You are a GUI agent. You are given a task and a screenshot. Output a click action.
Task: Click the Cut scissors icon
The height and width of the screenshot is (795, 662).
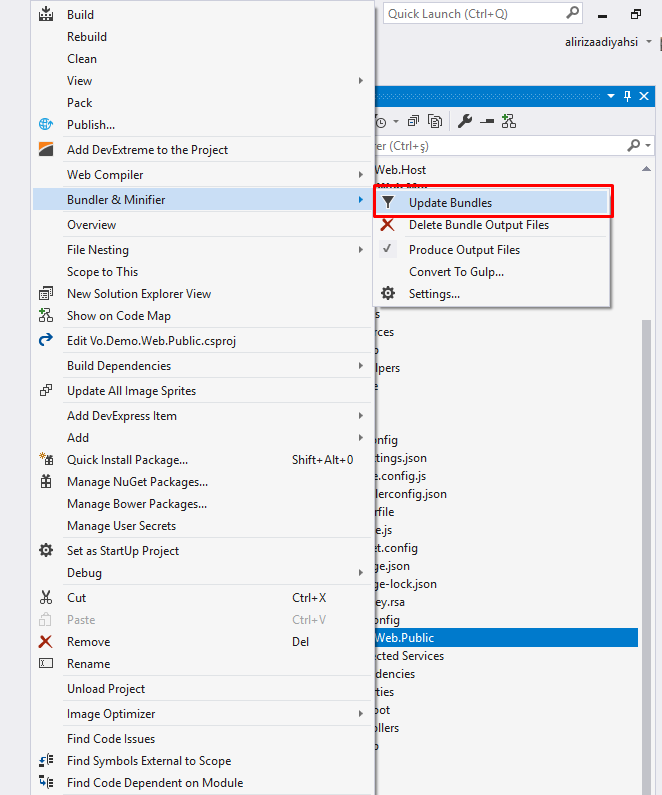coord(46,597)
